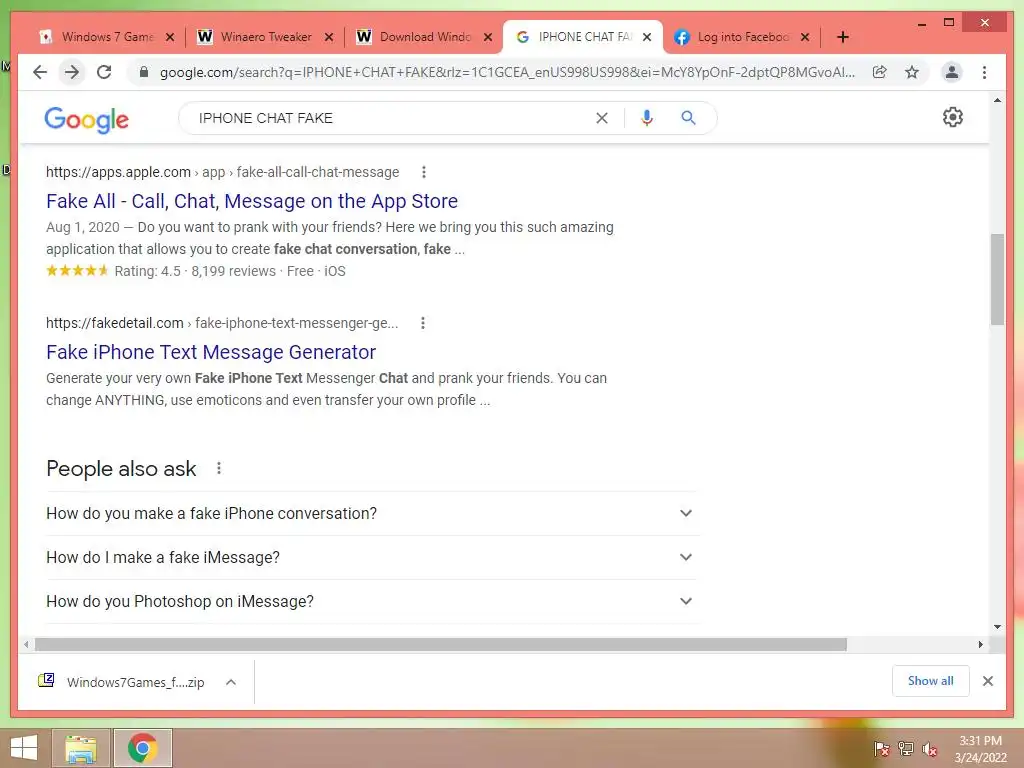Click the scroll right arrow
Image resolution: width=1024 pixels, height=768 pixels.
point(980,645)
